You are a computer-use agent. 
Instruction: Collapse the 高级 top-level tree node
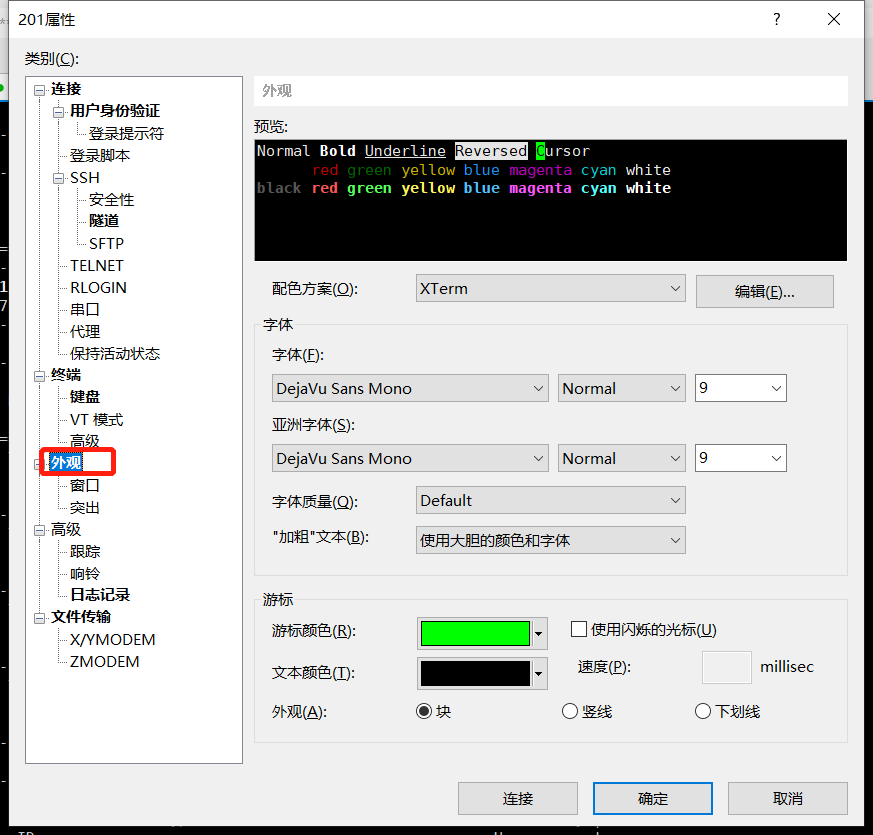[x=40, y=531]
